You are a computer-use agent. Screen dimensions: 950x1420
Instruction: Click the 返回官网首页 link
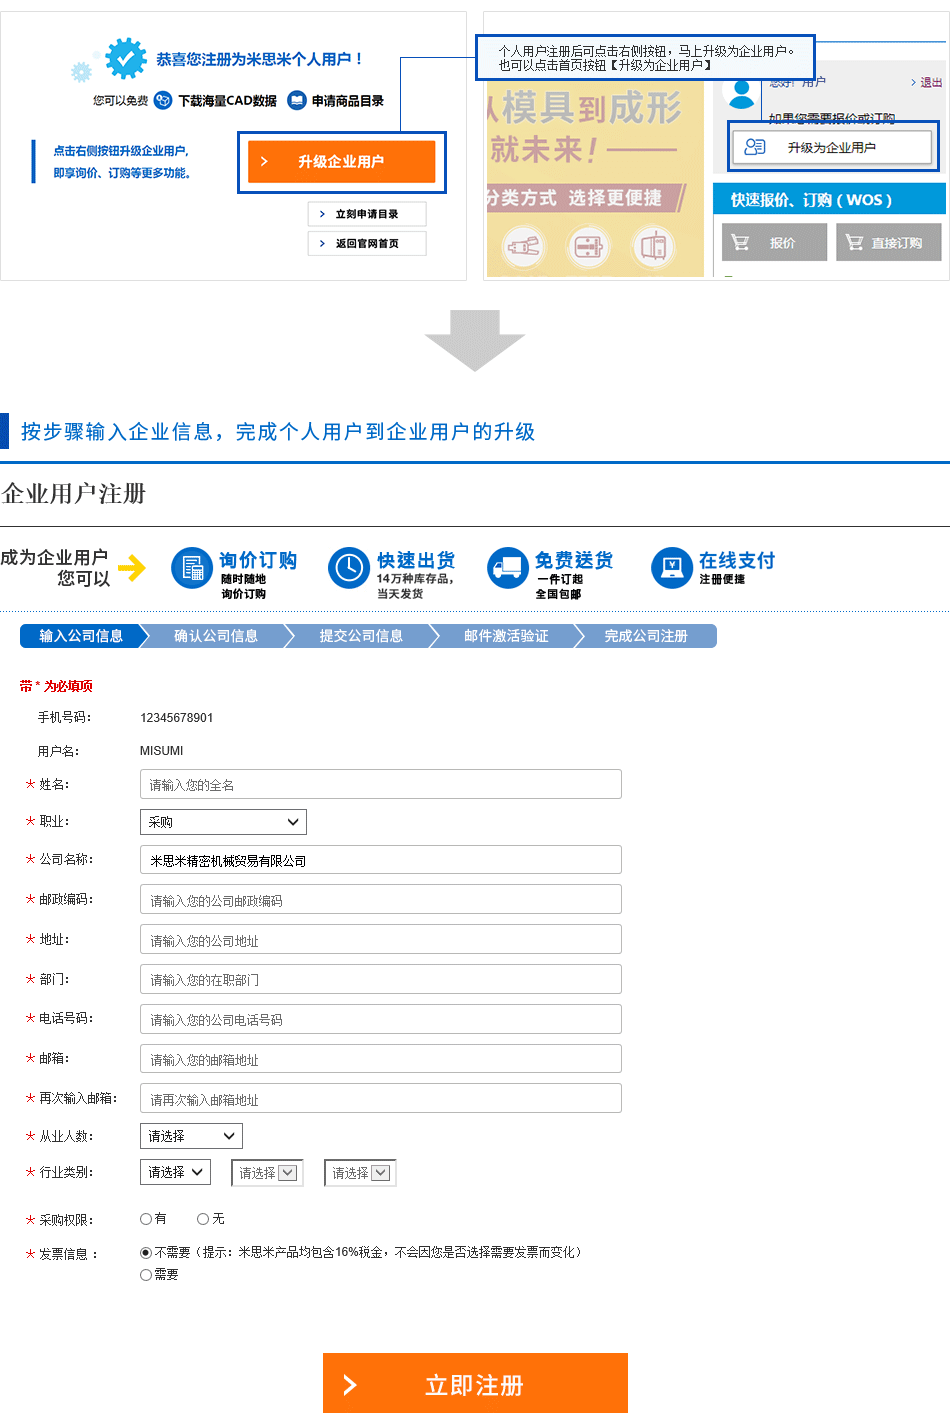point(367,243)
